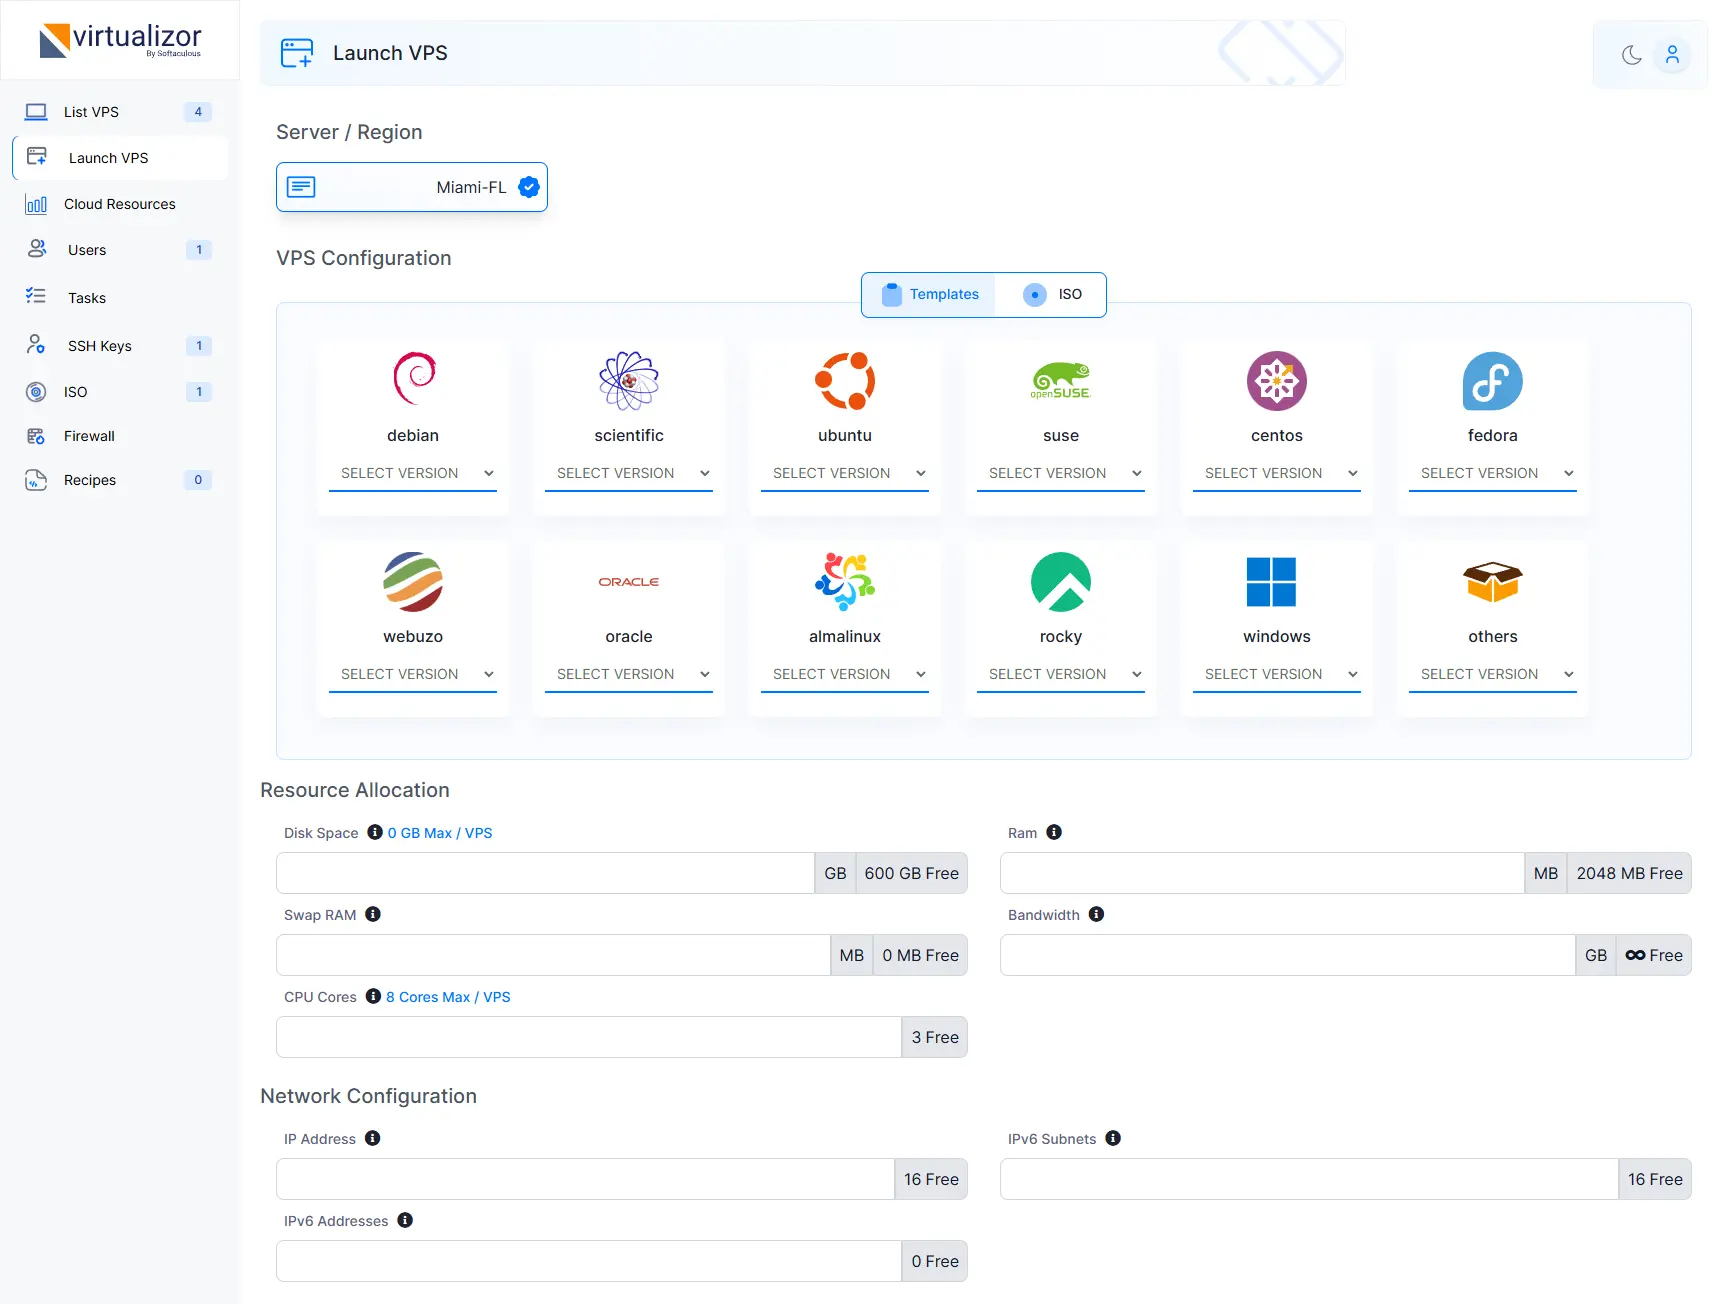Select the Miami-FL server region
Screen dimensions: 1728x1304
pos(412,187)
